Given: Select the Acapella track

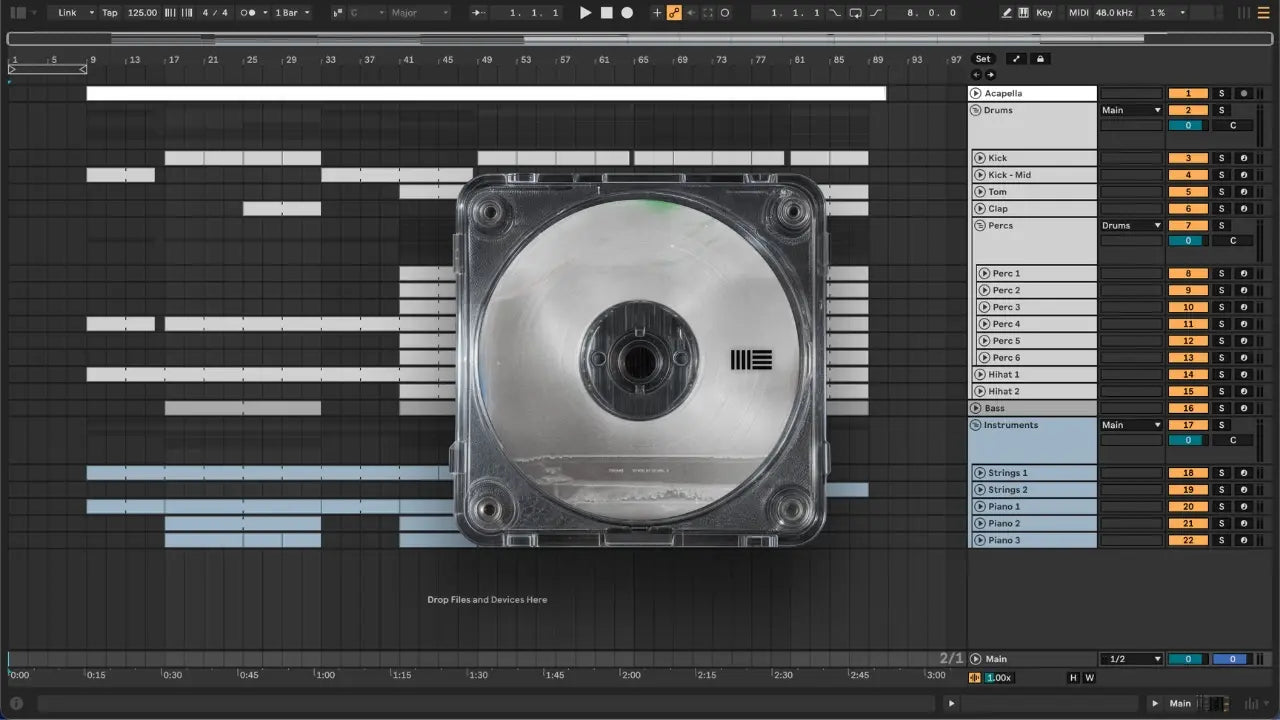Looking at the screenshot, I should 1033,93.
